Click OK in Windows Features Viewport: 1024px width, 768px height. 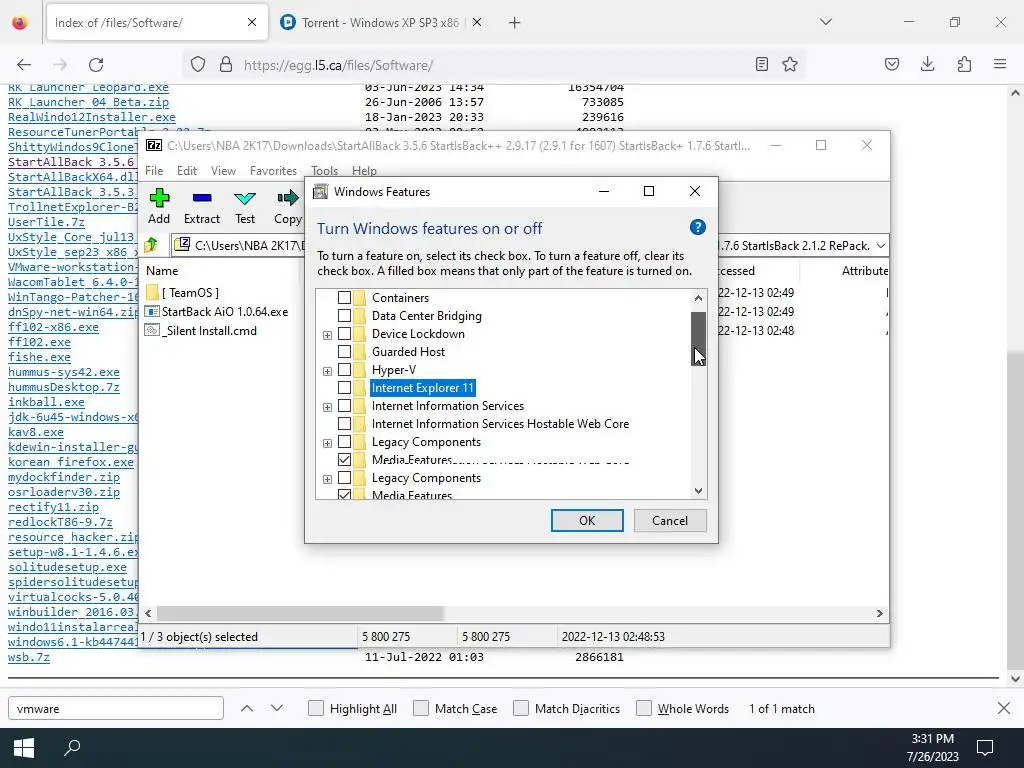pos(587,520)
